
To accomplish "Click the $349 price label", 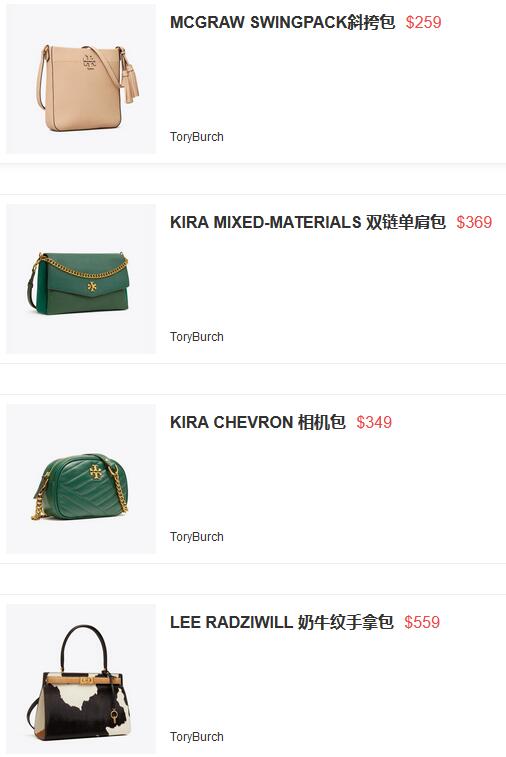I will [374, 422].
